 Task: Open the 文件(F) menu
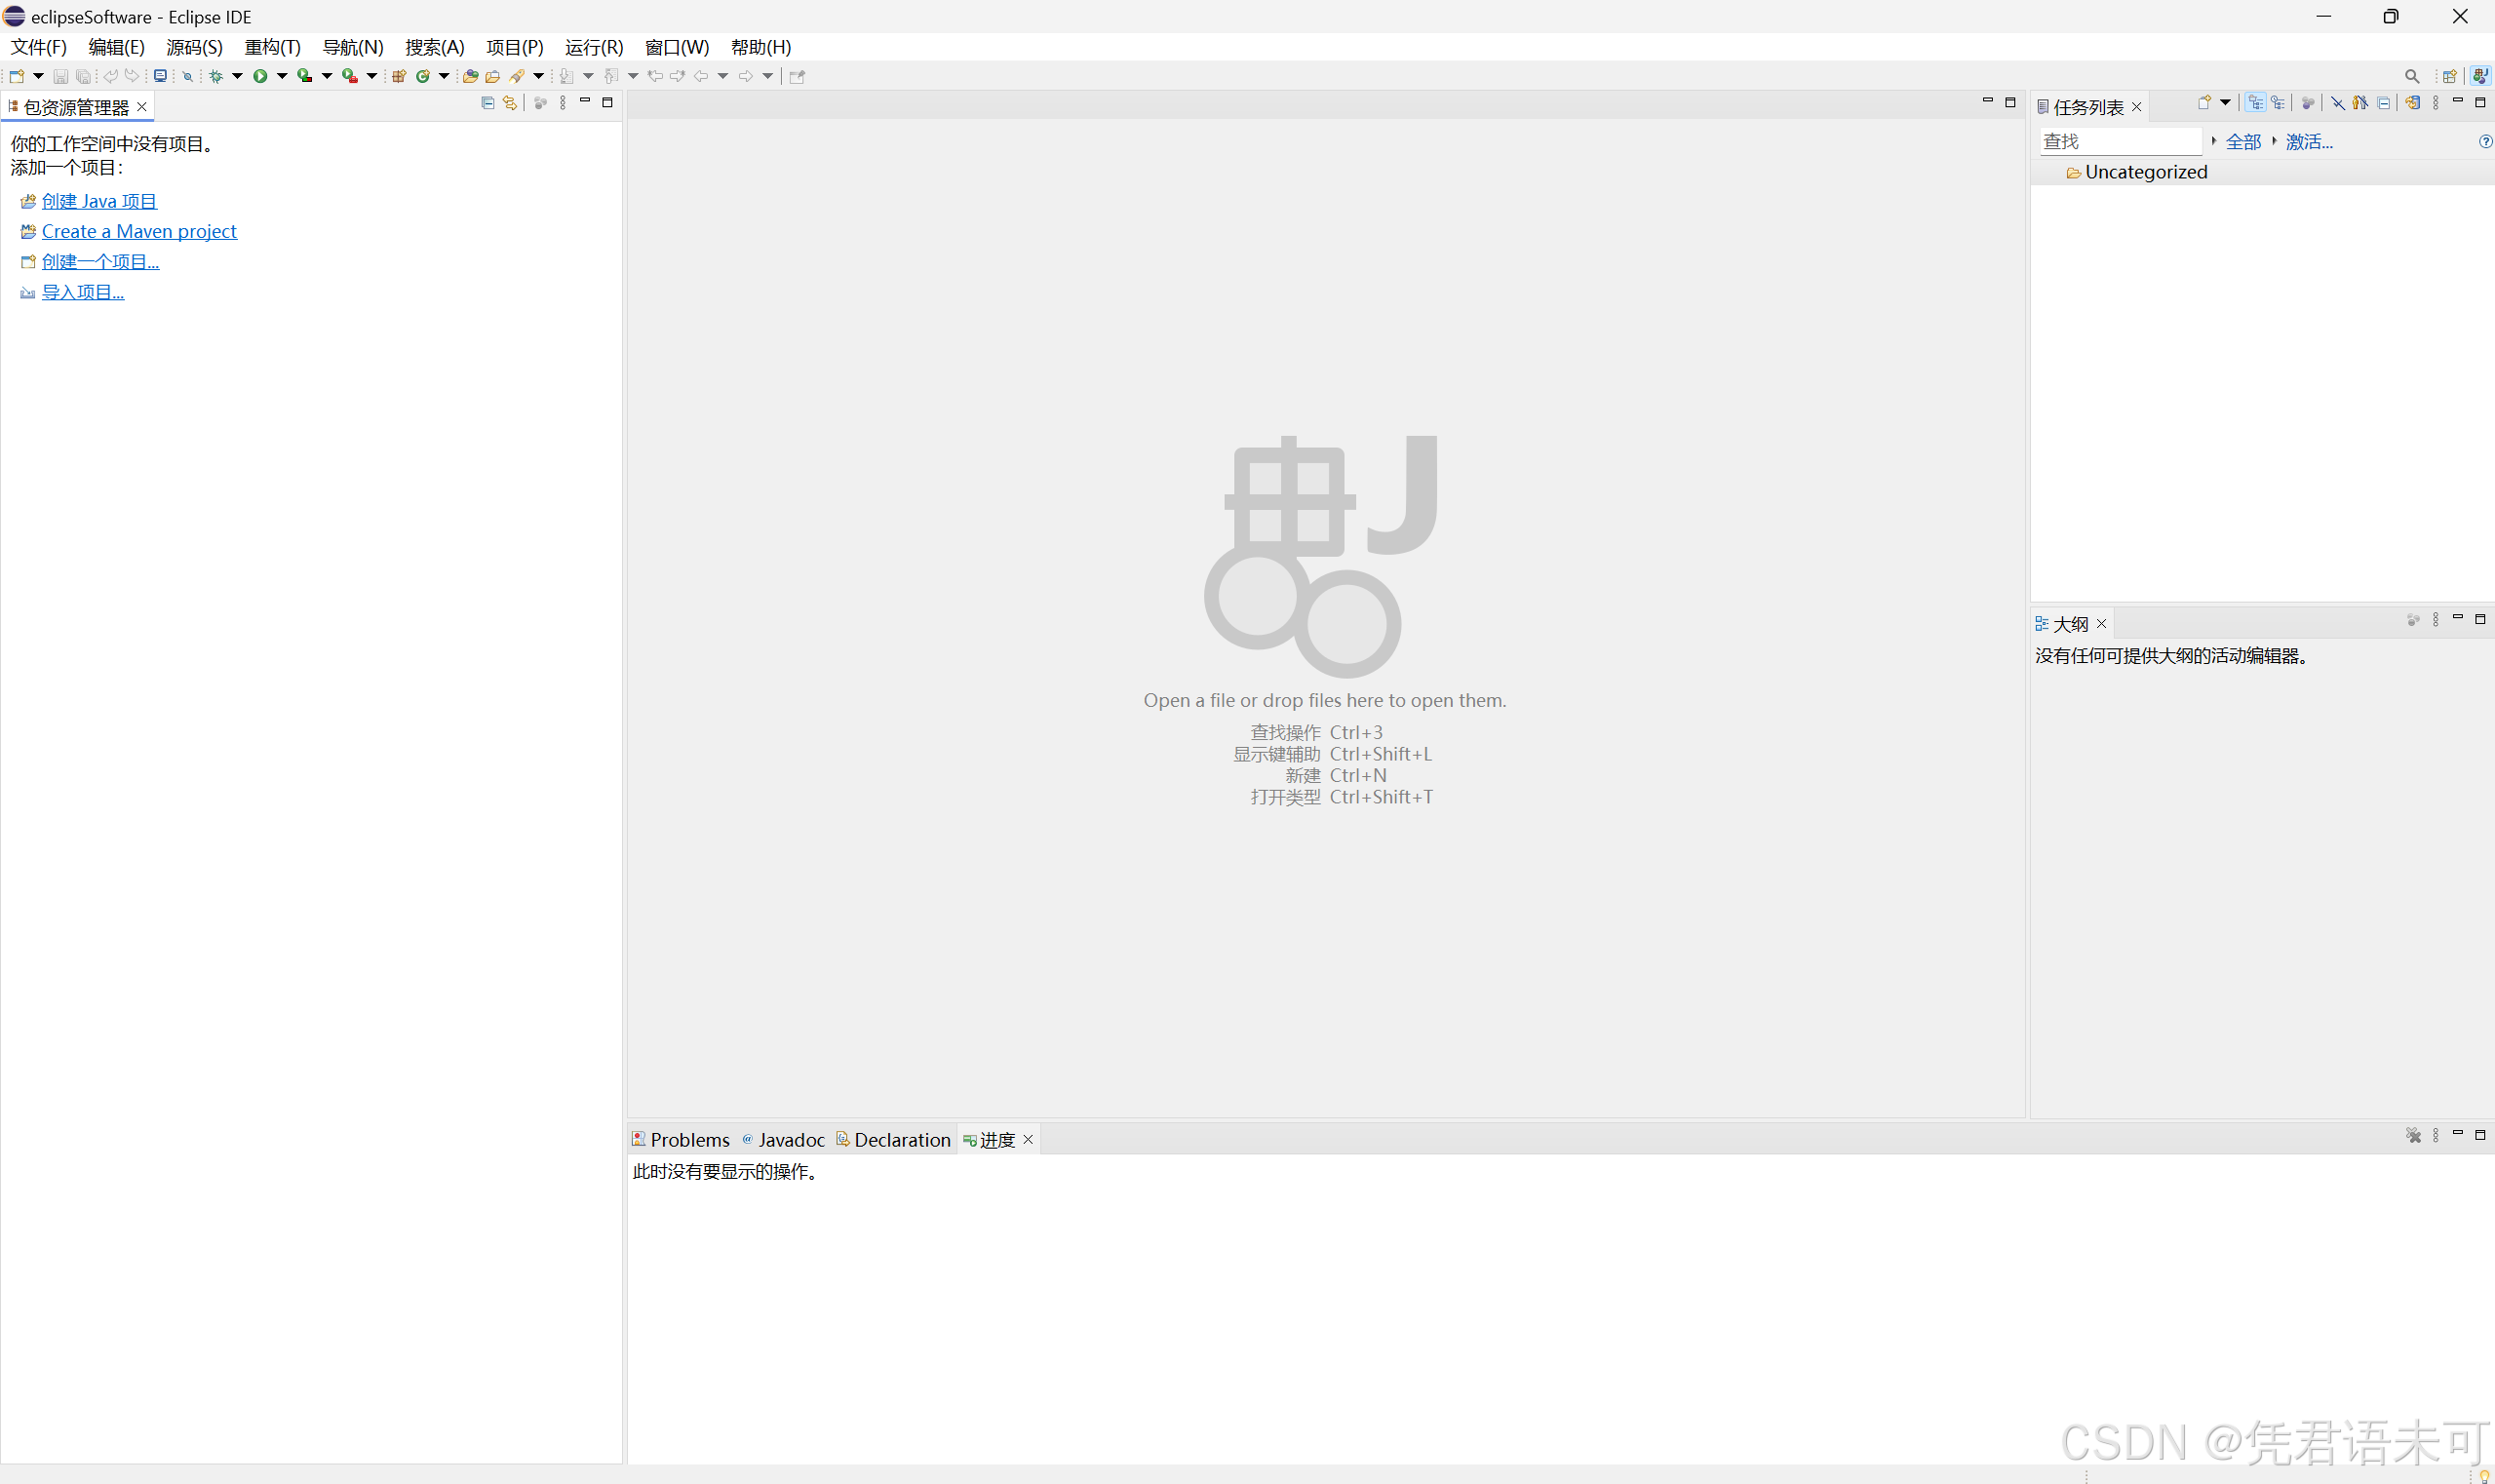point(39,47)
